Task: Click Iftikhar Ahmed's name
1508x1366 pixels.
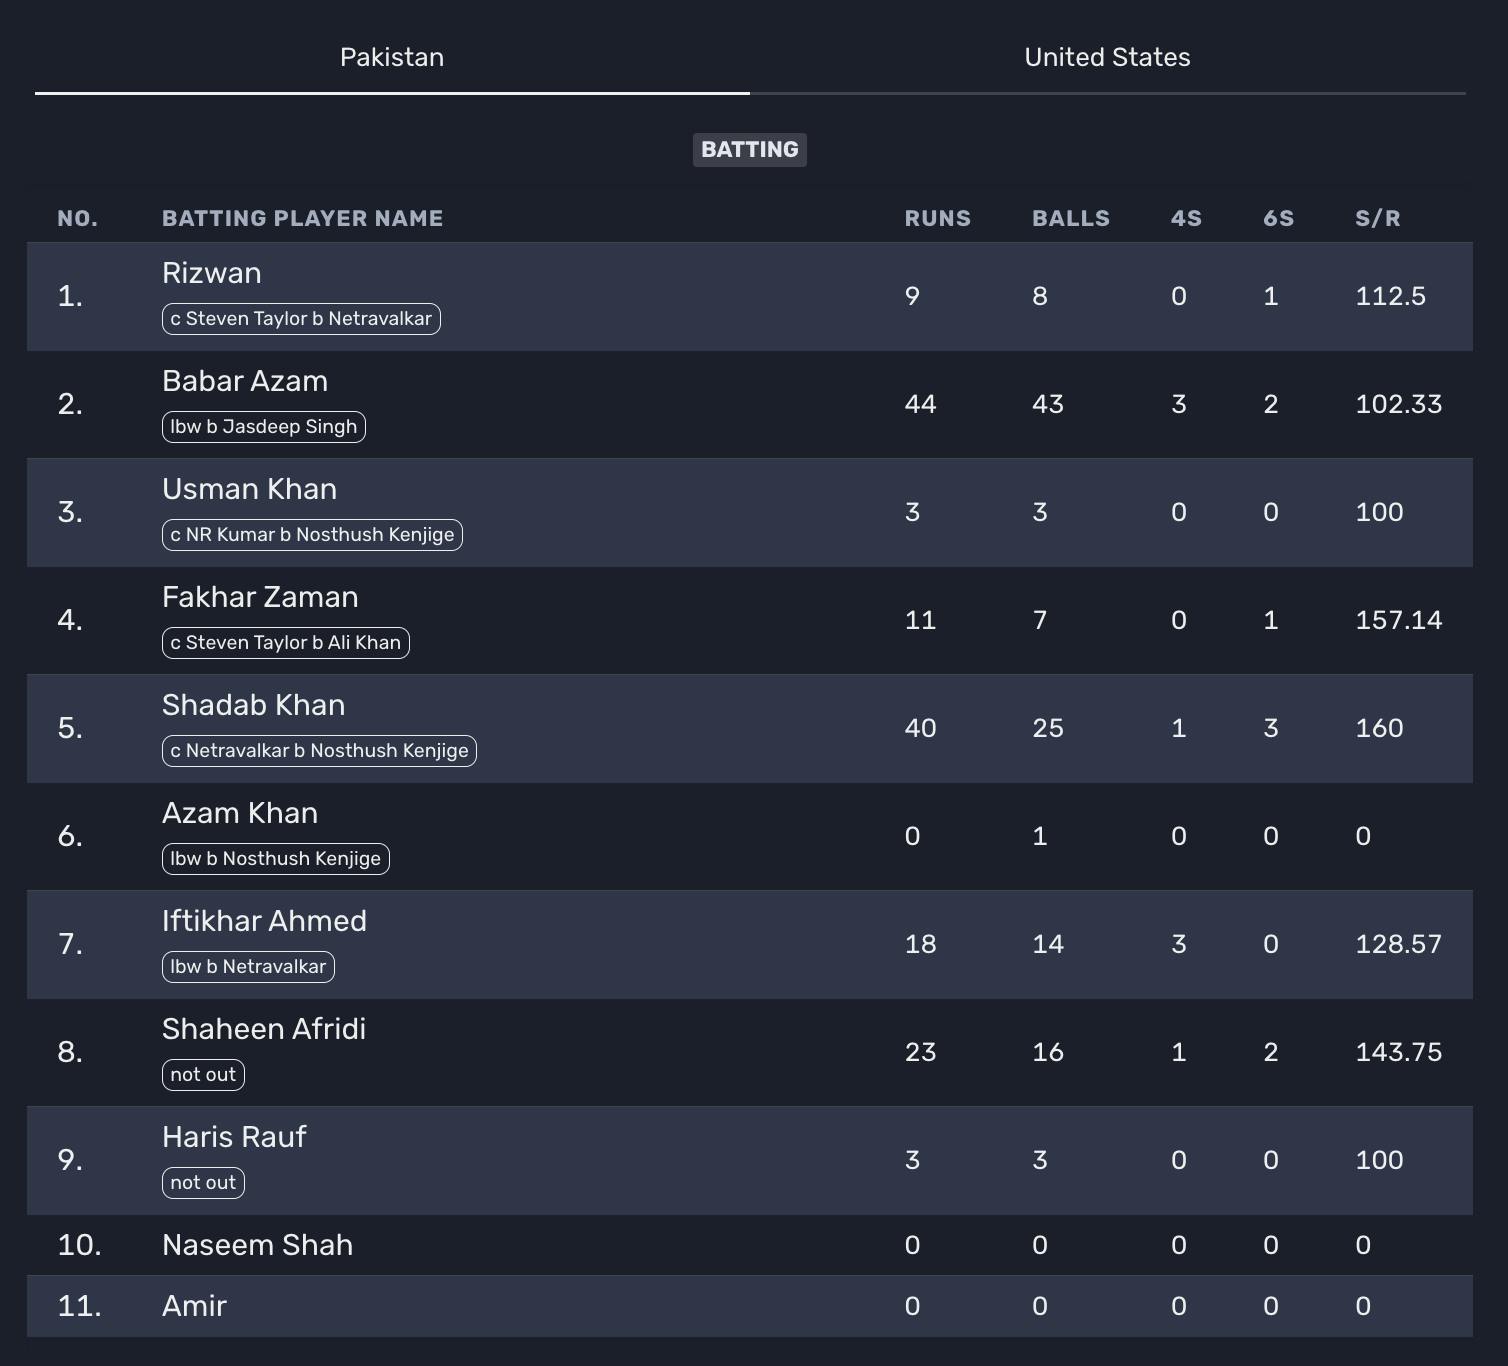Action: point(264,921)
